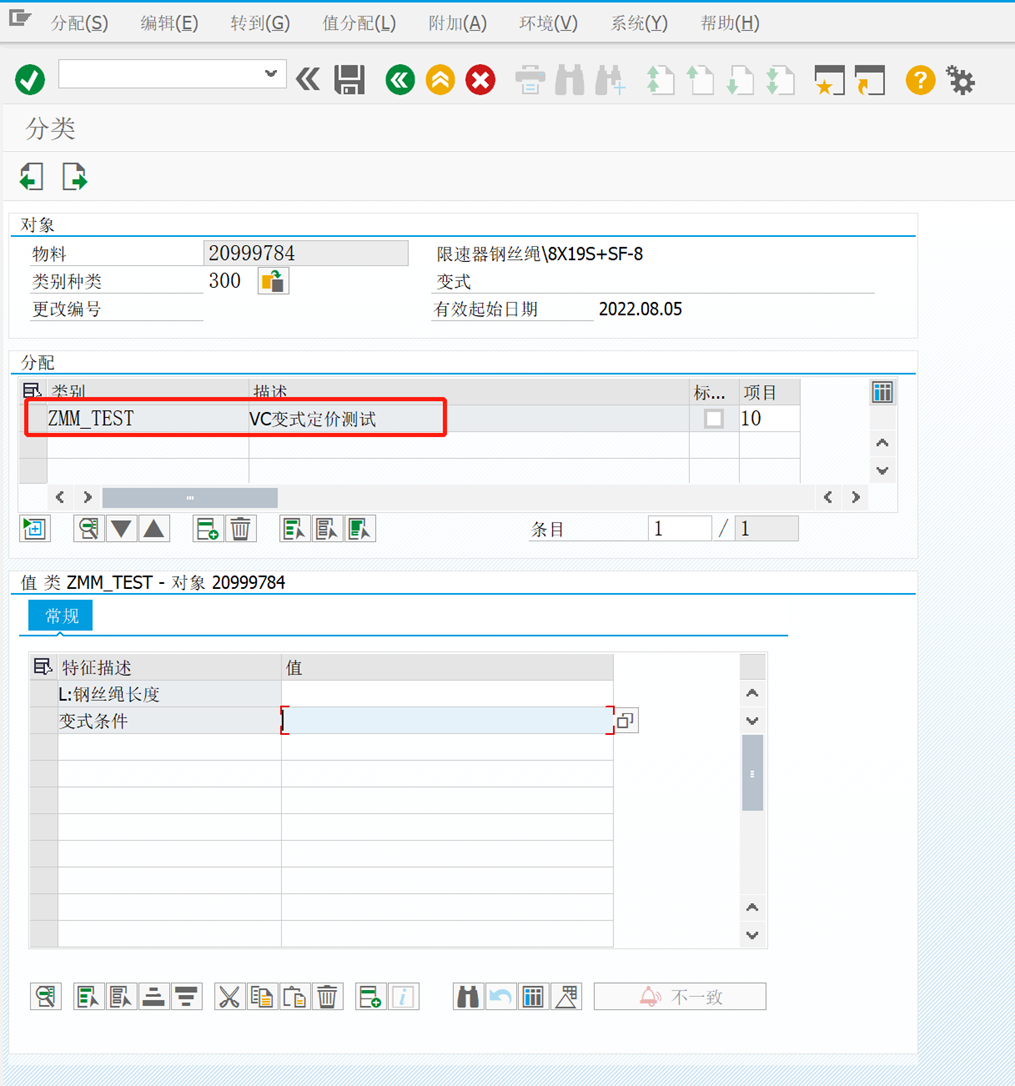The image size is (1015, 1086).
Task: Click value input field for 变式条件
Action: [448, 721]
